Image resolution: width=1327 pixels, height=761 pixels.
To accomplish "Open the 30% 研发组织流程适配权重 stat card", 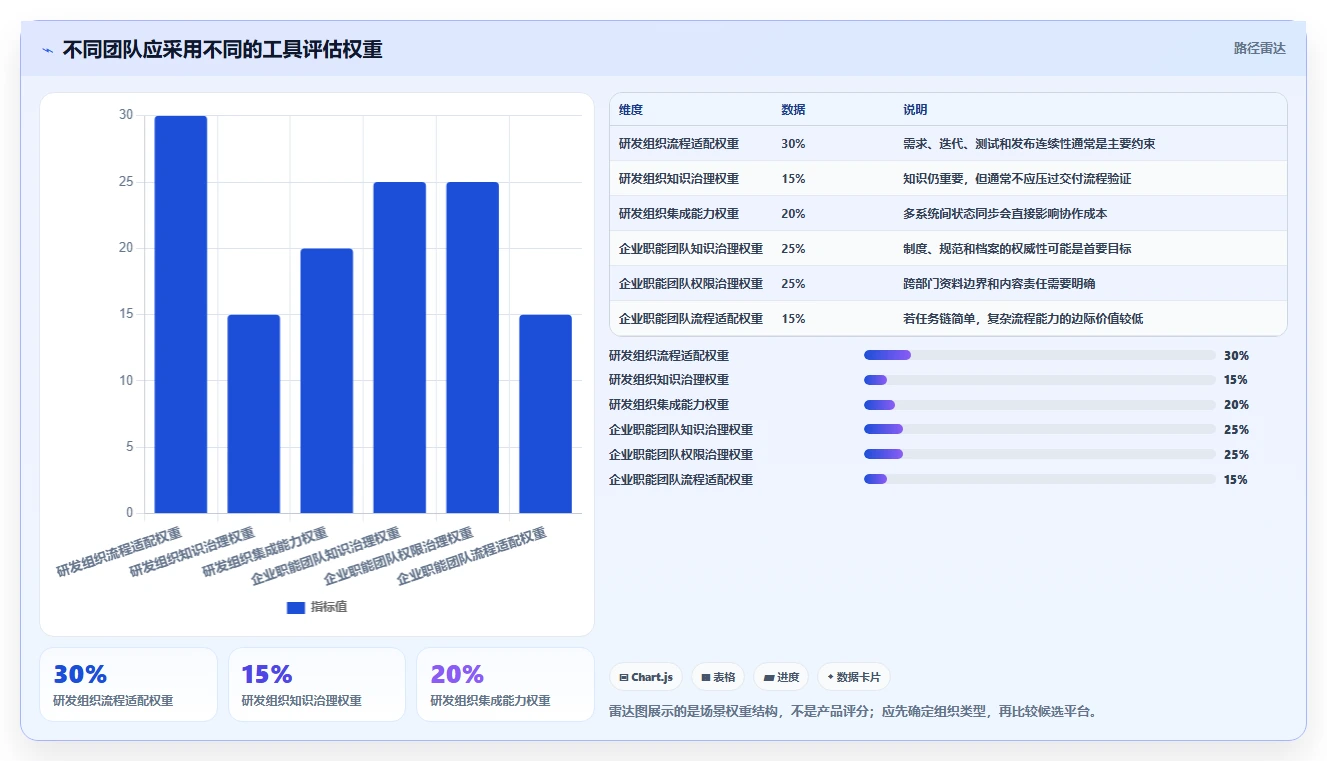I will 128,684.
